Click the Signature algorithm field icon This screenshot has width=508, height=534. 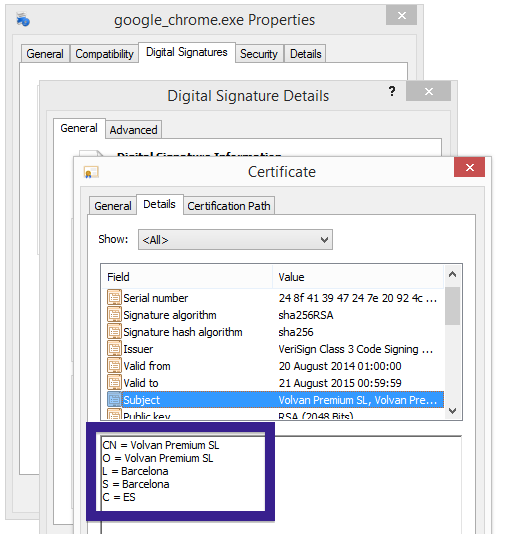114,315
